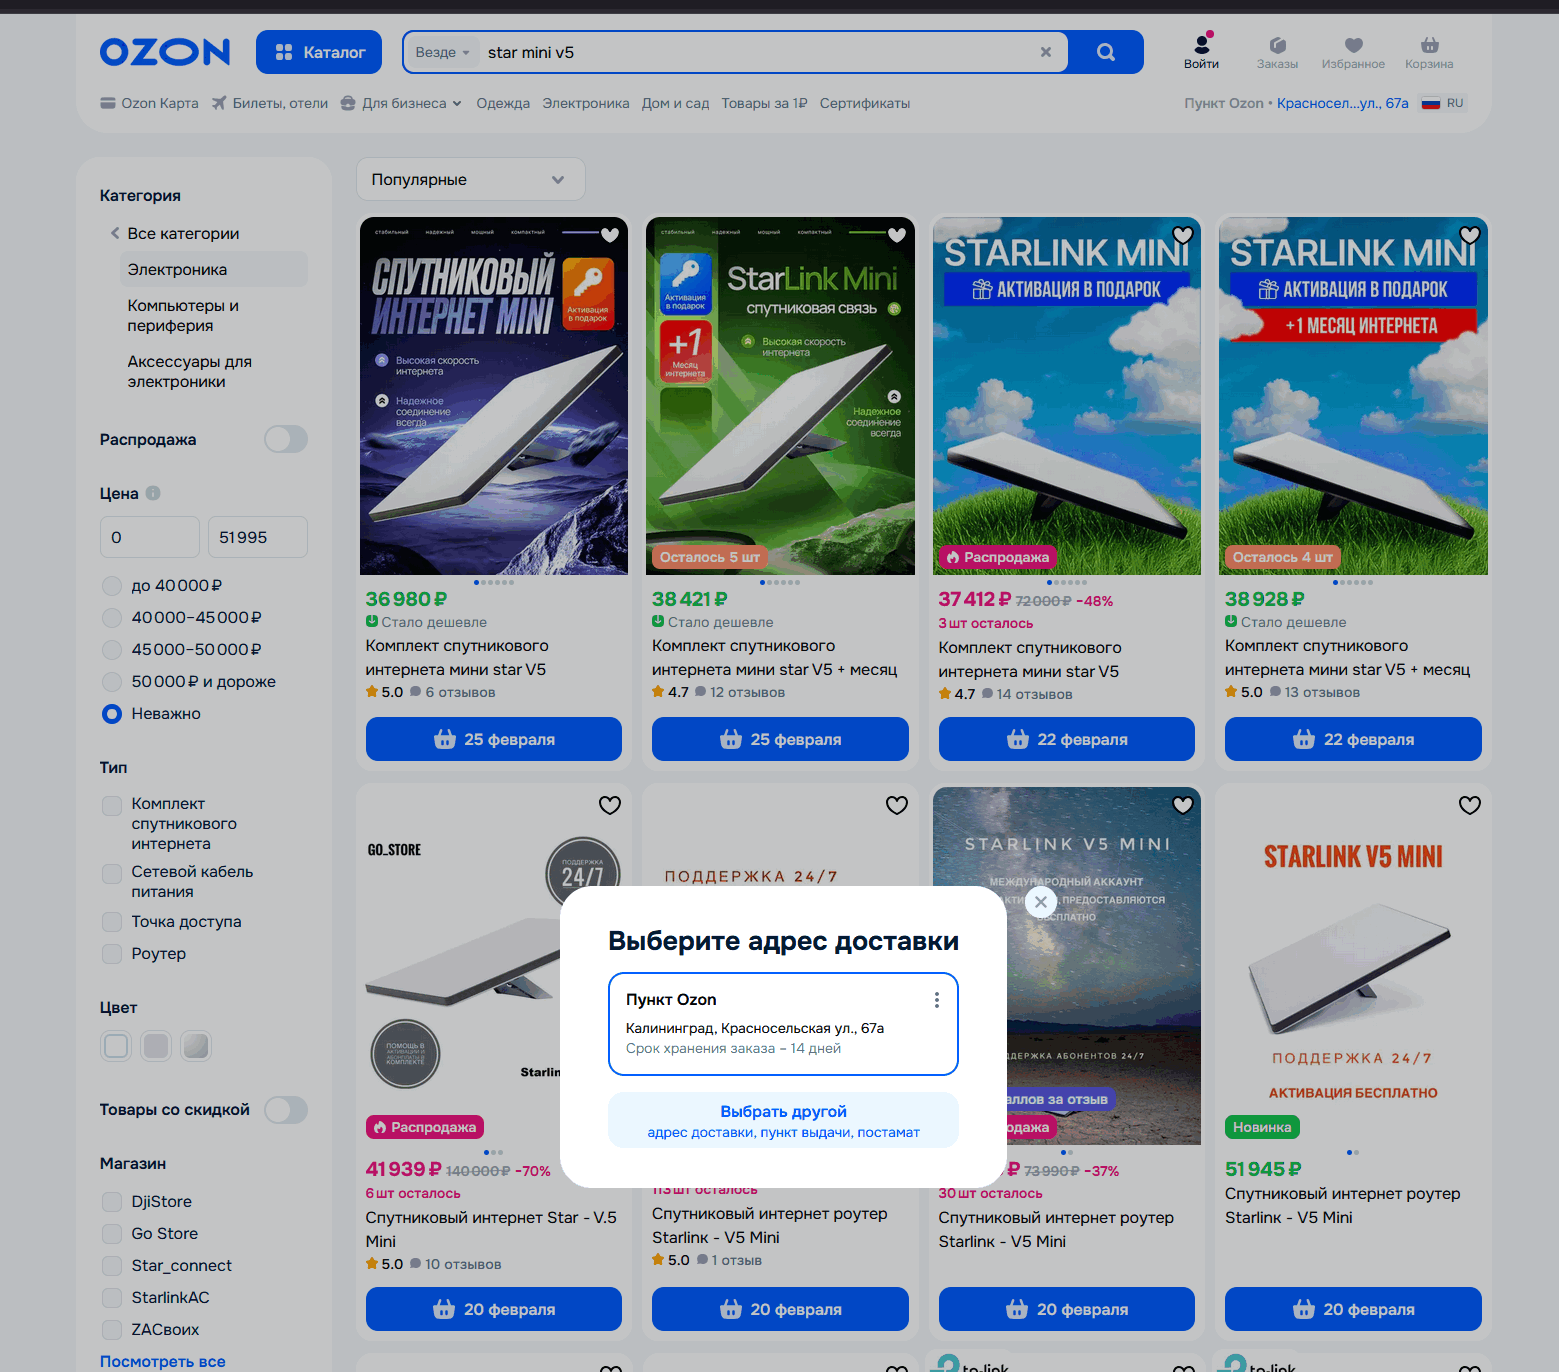The height and width of the screenshot is (1372, 1559).
Task: Open the Каталог button
Action: [x=319, y=52]
